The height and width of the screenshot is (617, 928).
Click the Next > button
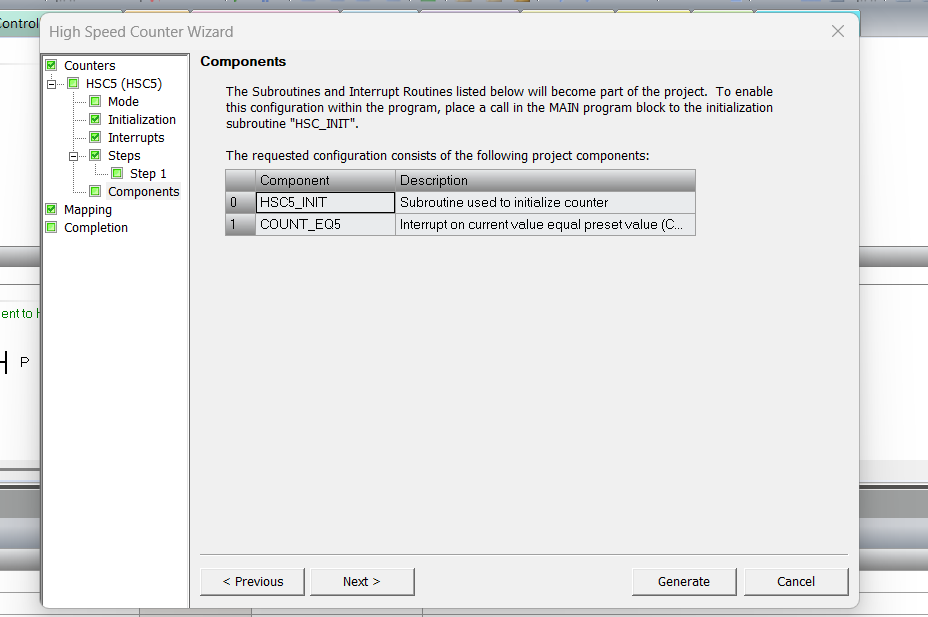click(362, 582)
